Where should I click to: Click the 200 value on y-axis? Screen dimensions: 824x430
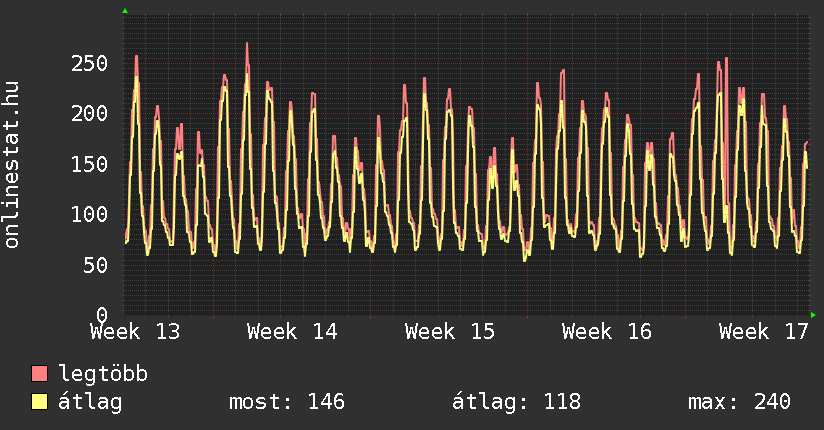click(x=90, y=114)
